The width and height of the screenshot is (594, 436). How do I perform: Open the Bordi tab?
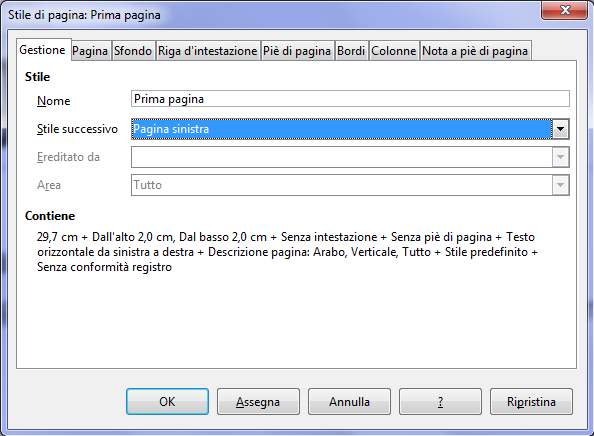point(351,51)
